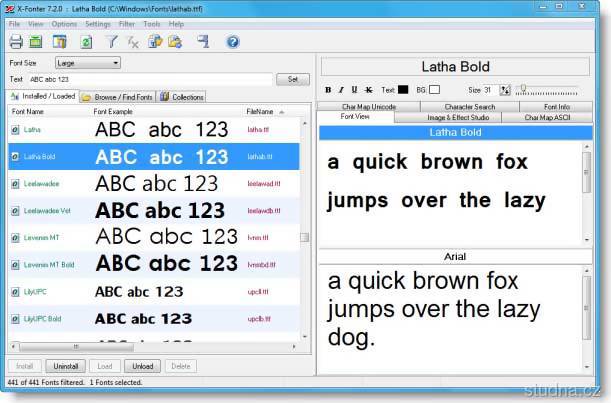Click the Uninstall button
The width and height of the screenshot is (611, 403).
pos(65,366)
